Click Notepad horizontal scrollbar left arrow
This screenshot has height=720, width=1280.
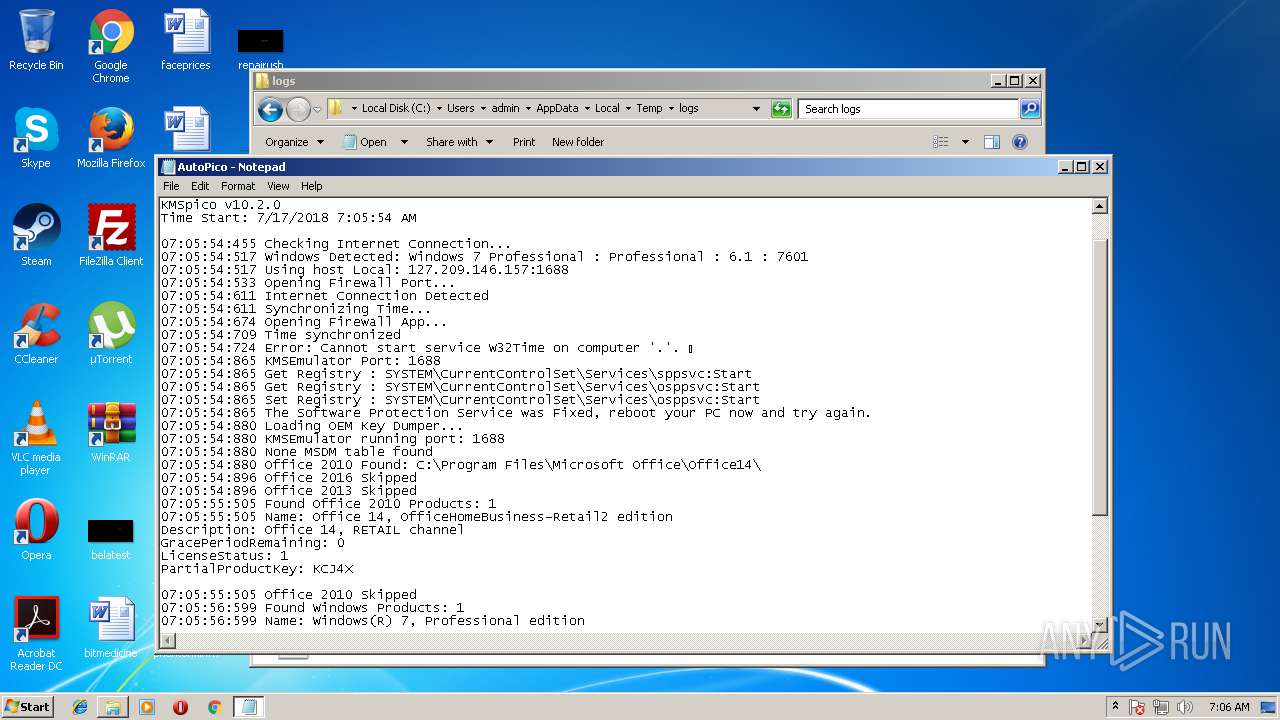point(168,640)
